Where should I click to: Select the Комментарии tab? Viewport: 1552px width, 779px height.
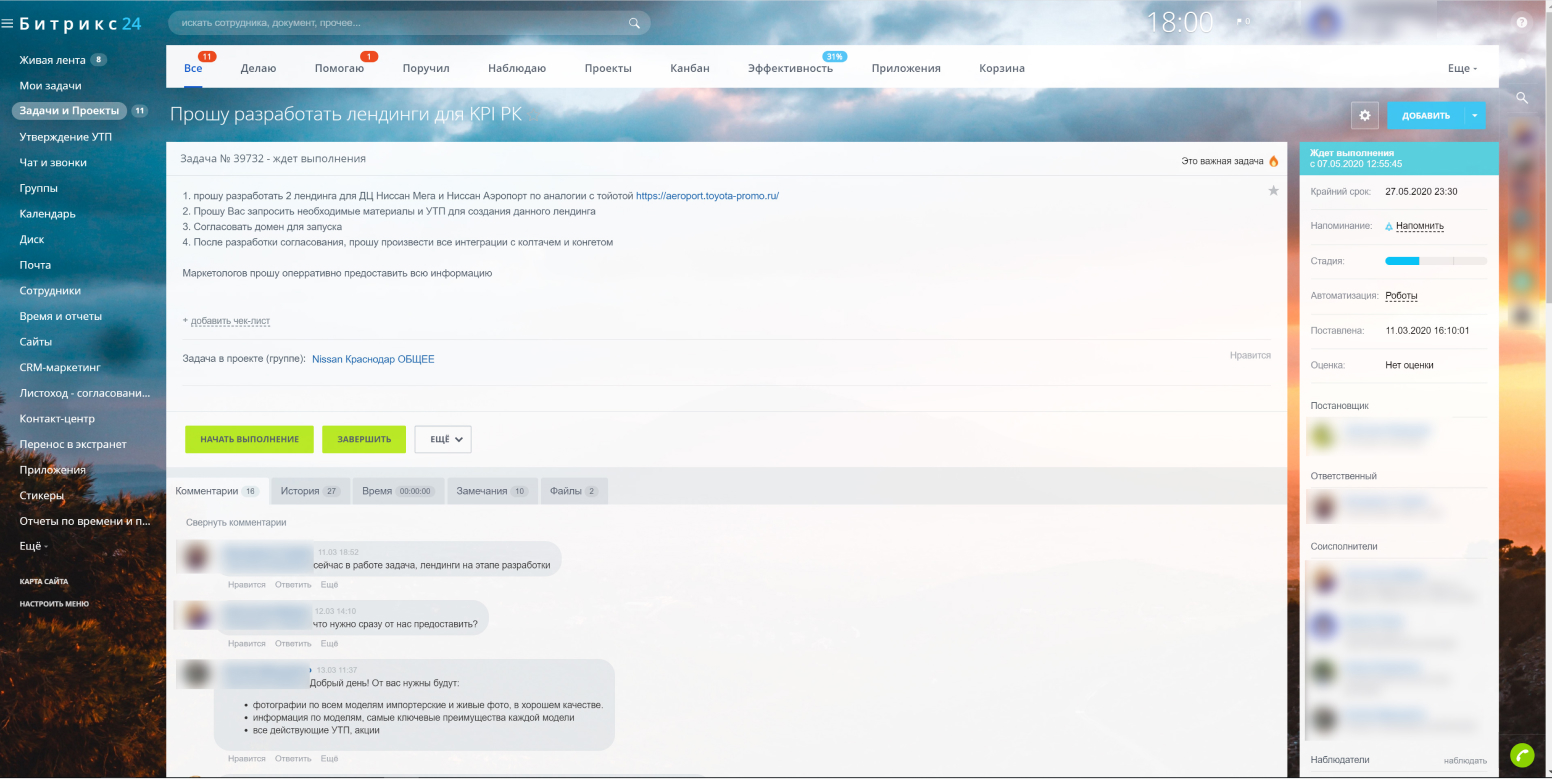coord(217,491)
